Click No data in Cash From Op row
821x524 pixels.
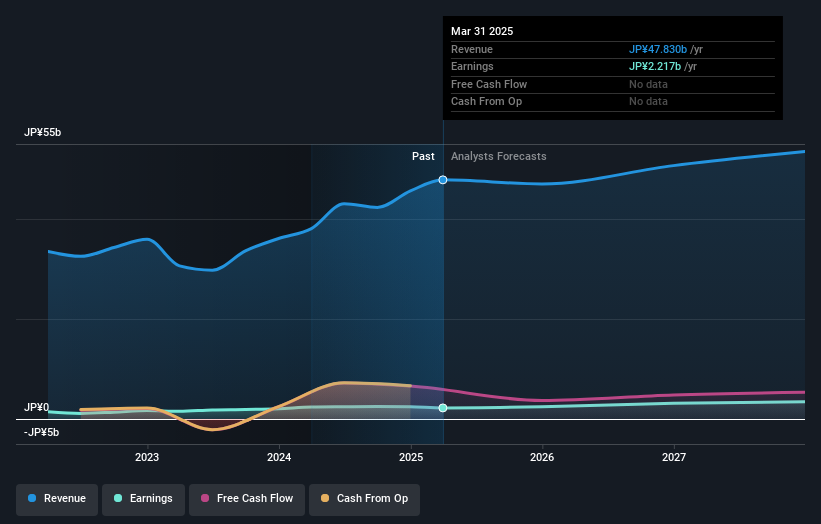coord(648,102)
